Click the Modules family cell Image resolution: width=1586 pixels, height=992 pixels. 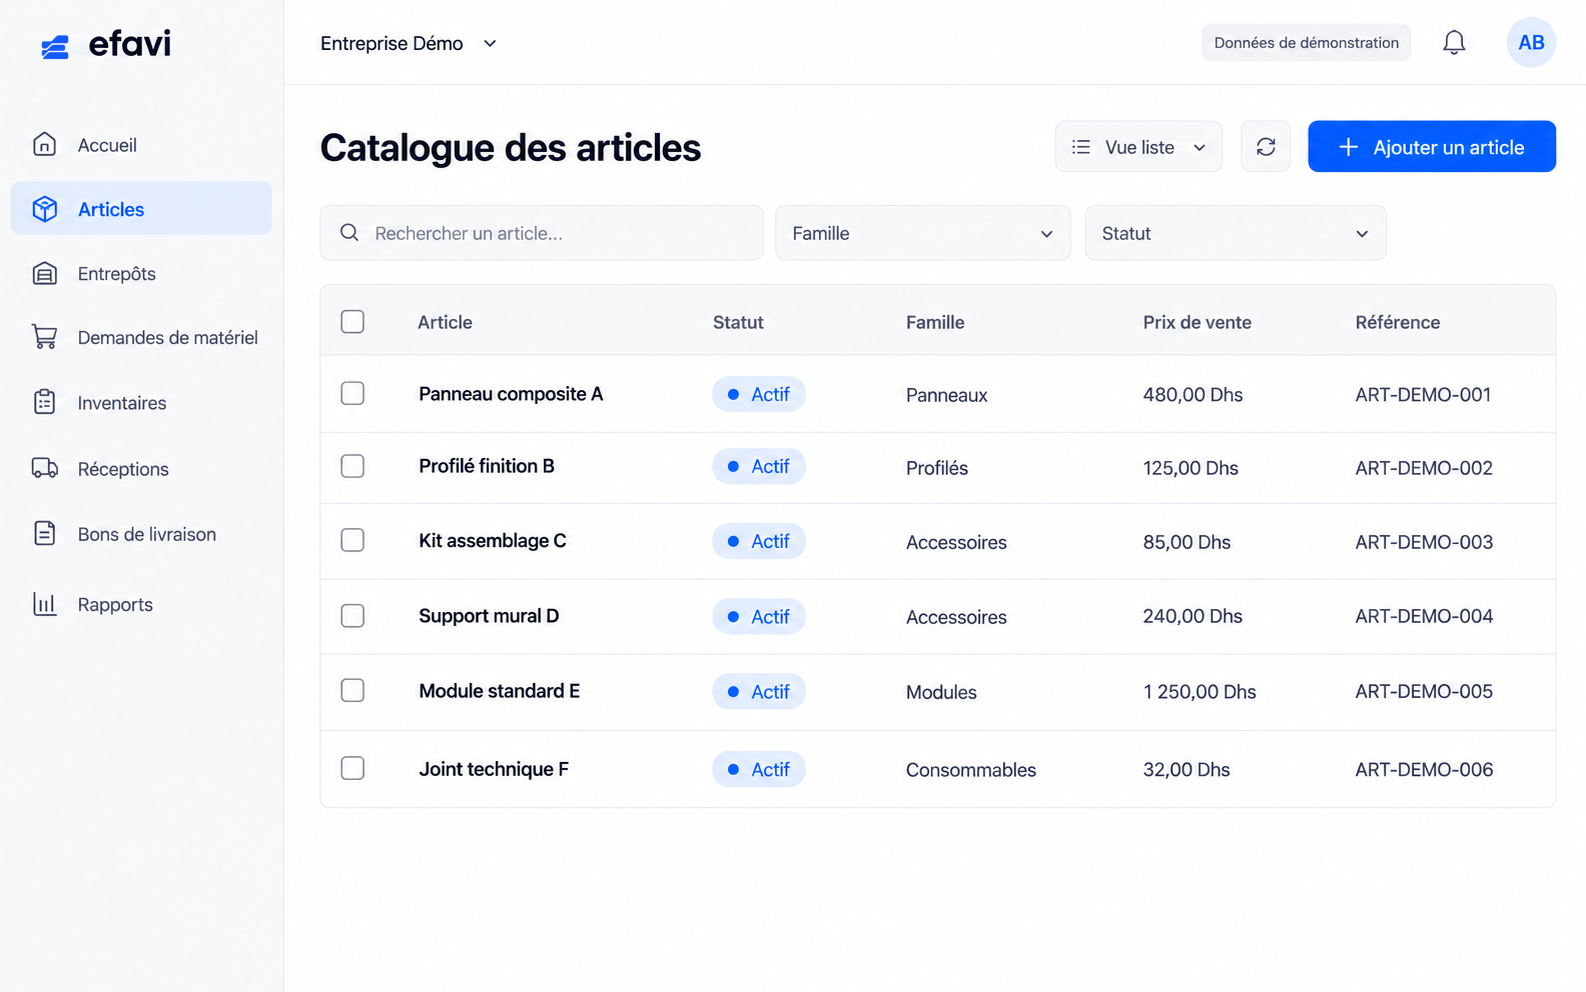(x=941, y=692)
